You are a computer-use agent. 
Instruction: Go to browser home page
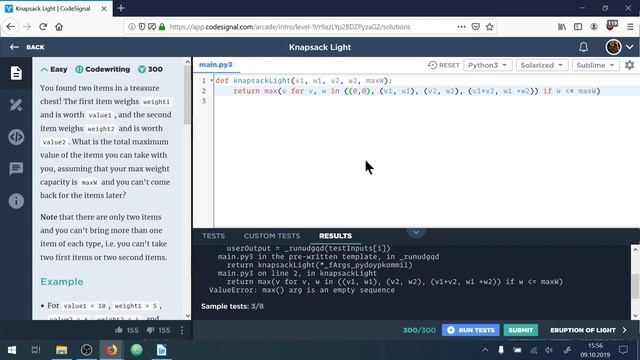[x=59, y=27]
